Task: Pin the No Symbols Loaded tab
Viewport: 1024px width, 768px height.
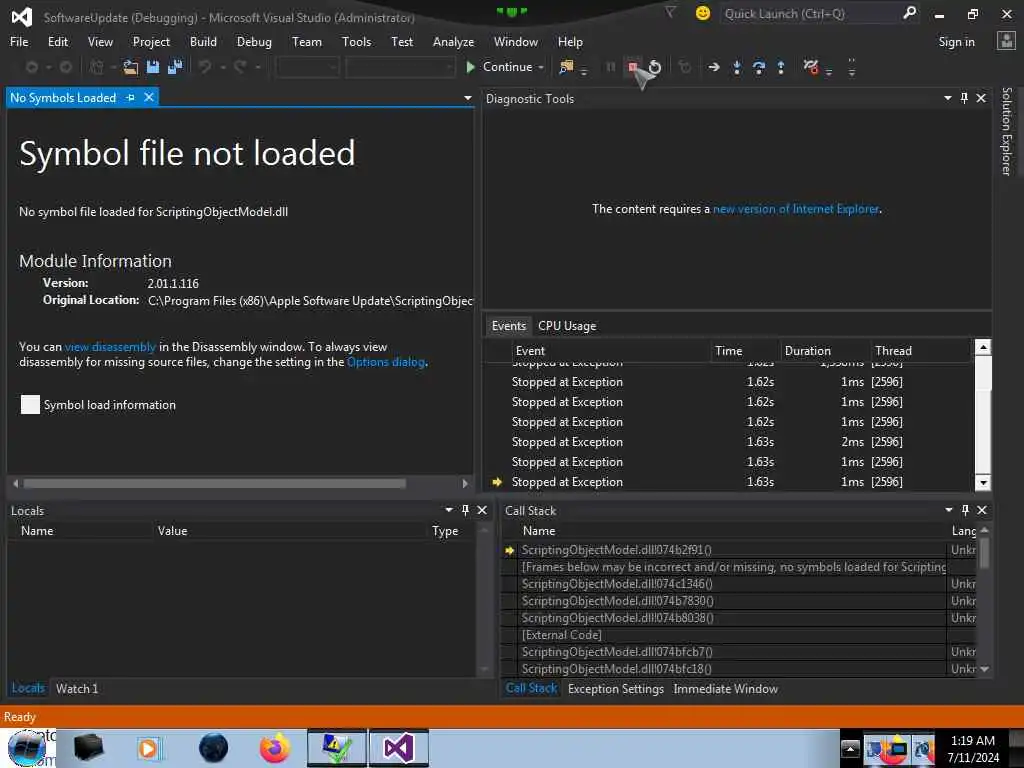Action: click(x=131, y=97)
